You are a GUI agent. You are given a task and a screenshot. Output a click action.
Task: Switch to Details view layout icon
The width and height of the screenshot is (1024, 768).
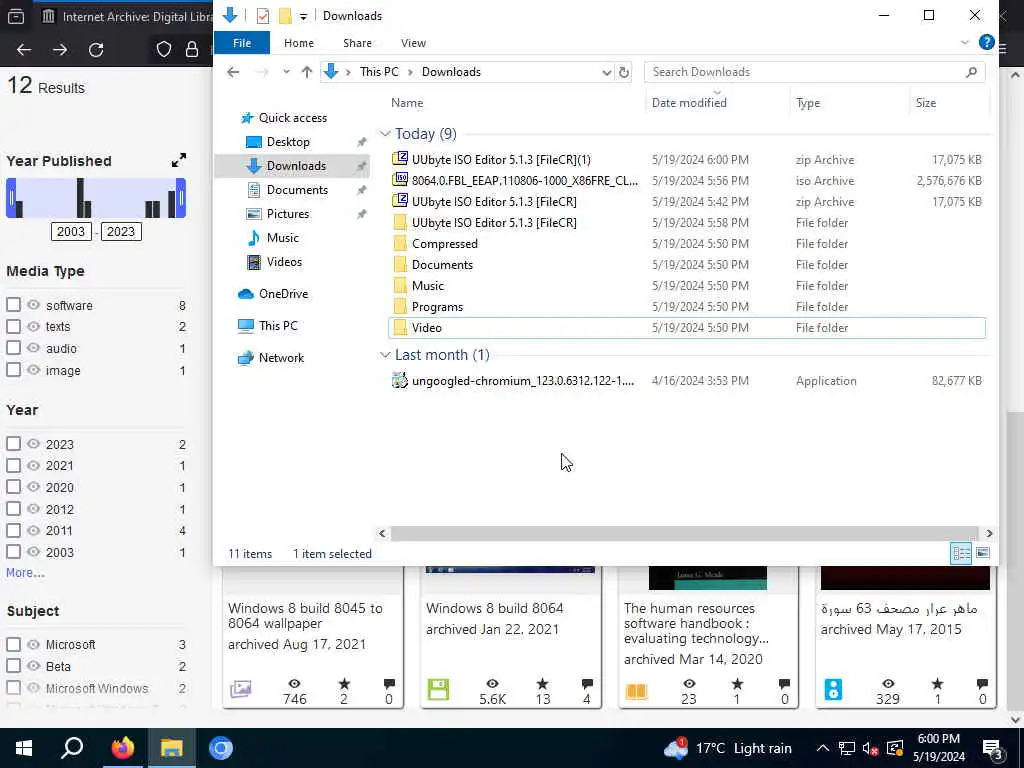[961, 554]
